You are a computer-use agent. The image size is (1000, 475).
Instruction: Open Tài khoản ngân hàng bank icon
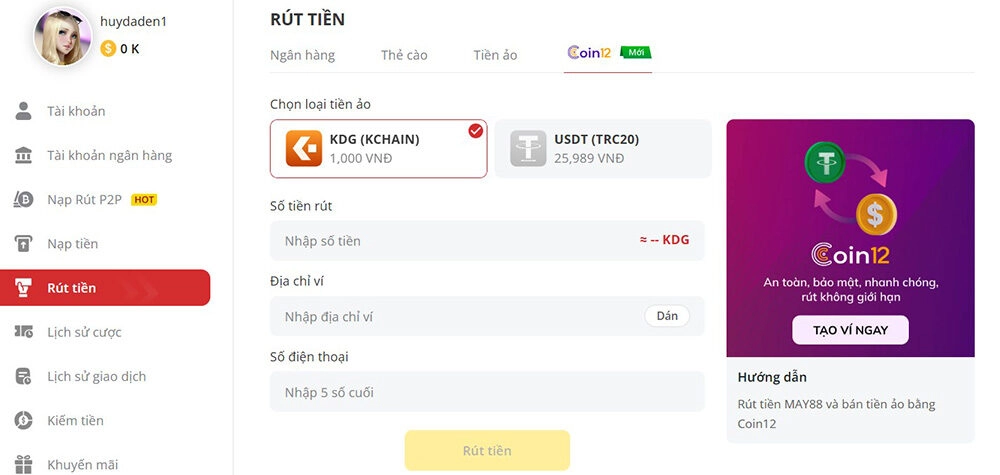click(24, 155)
